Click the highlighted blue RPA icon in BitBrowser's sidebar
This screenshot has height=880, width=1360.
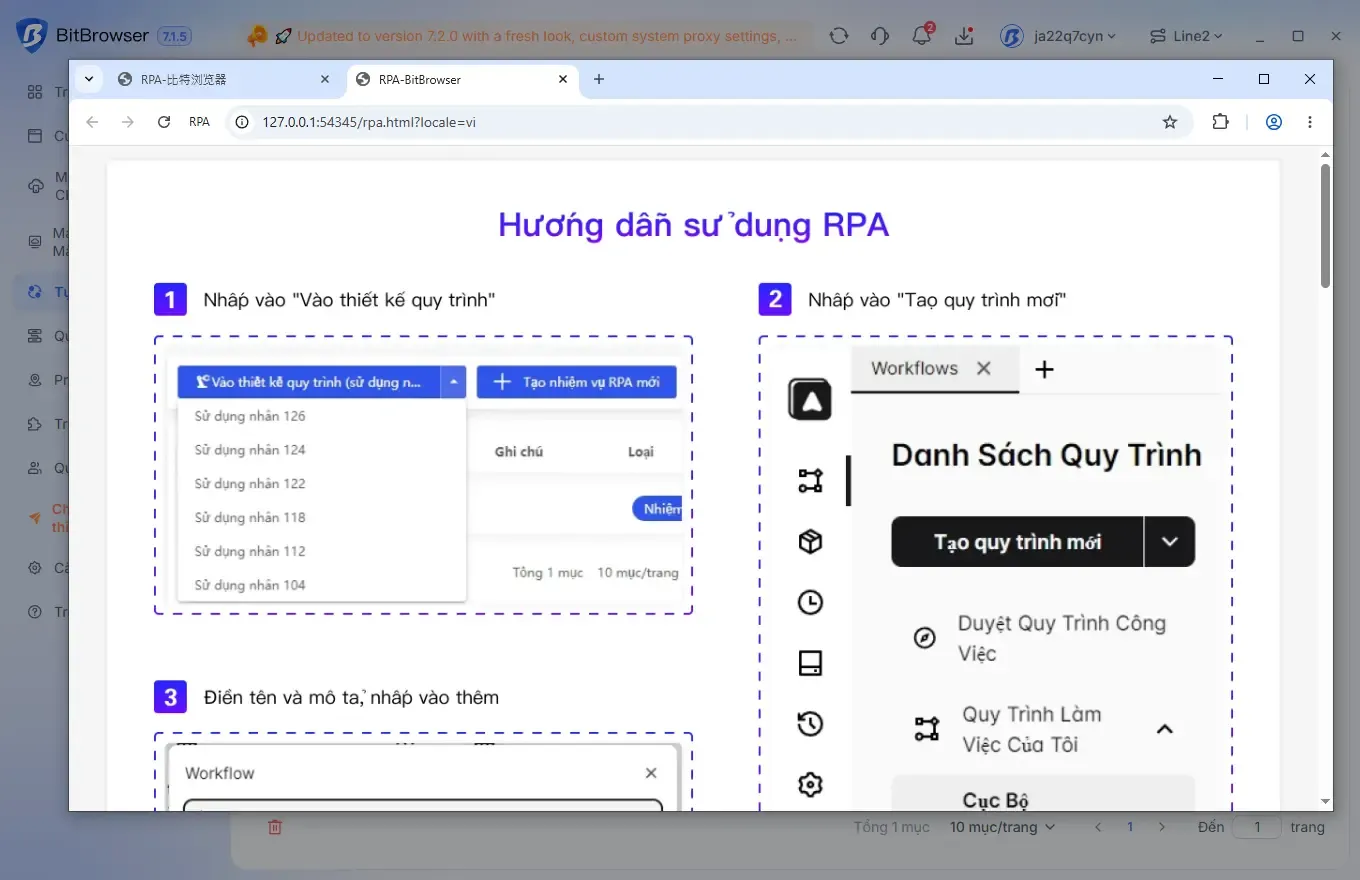pos(35,292)
